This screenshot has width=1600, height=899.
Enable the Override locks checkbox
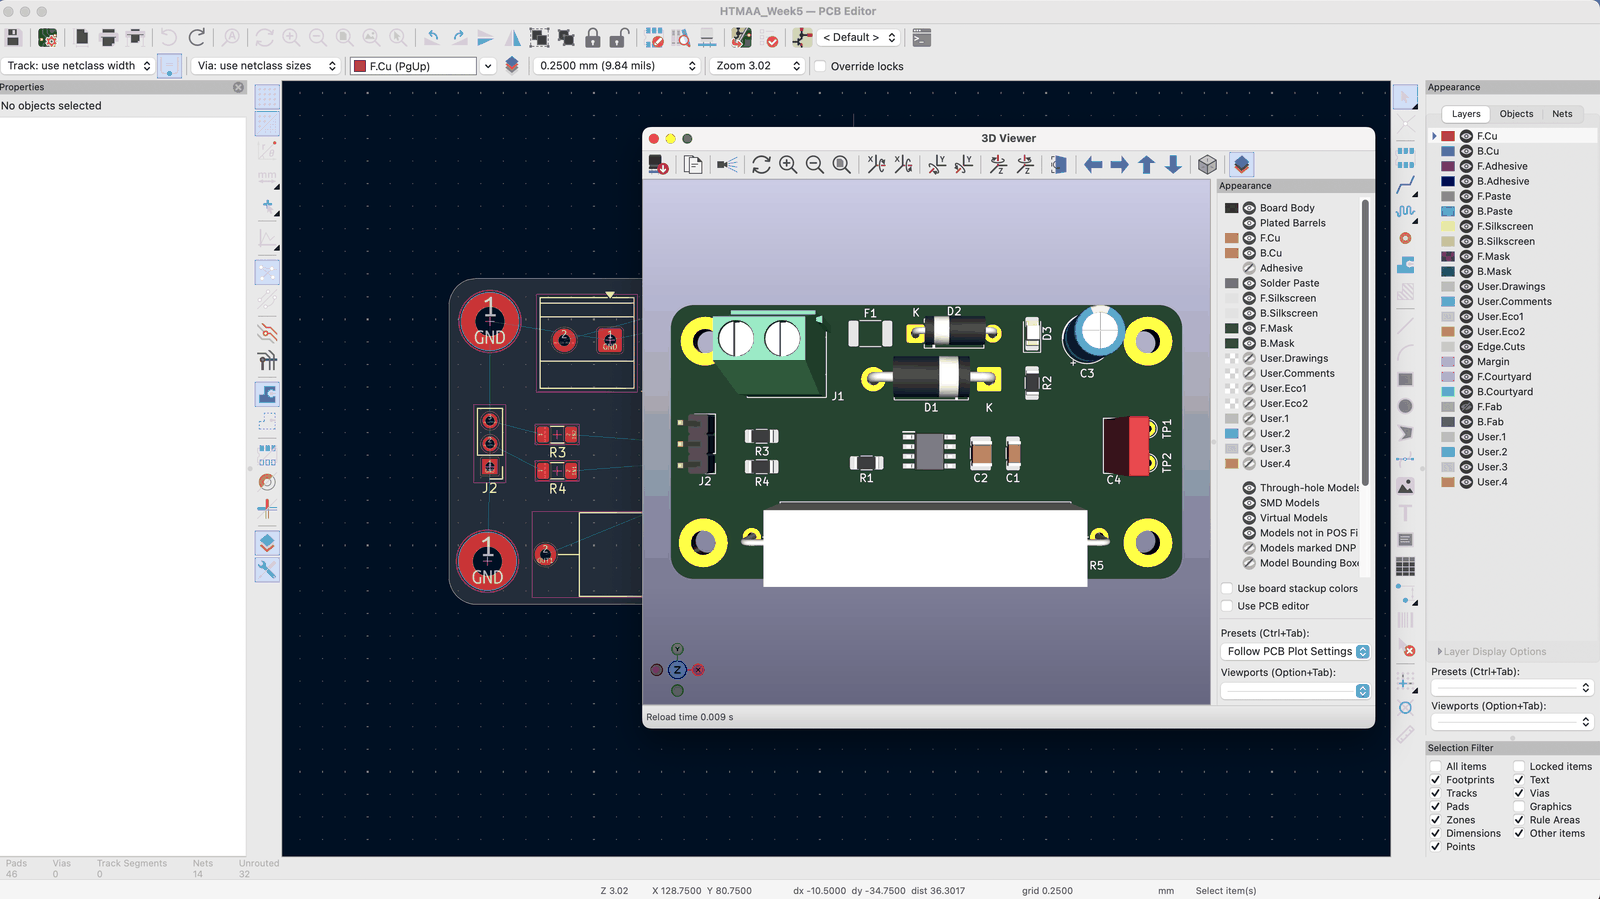point(820,66)
